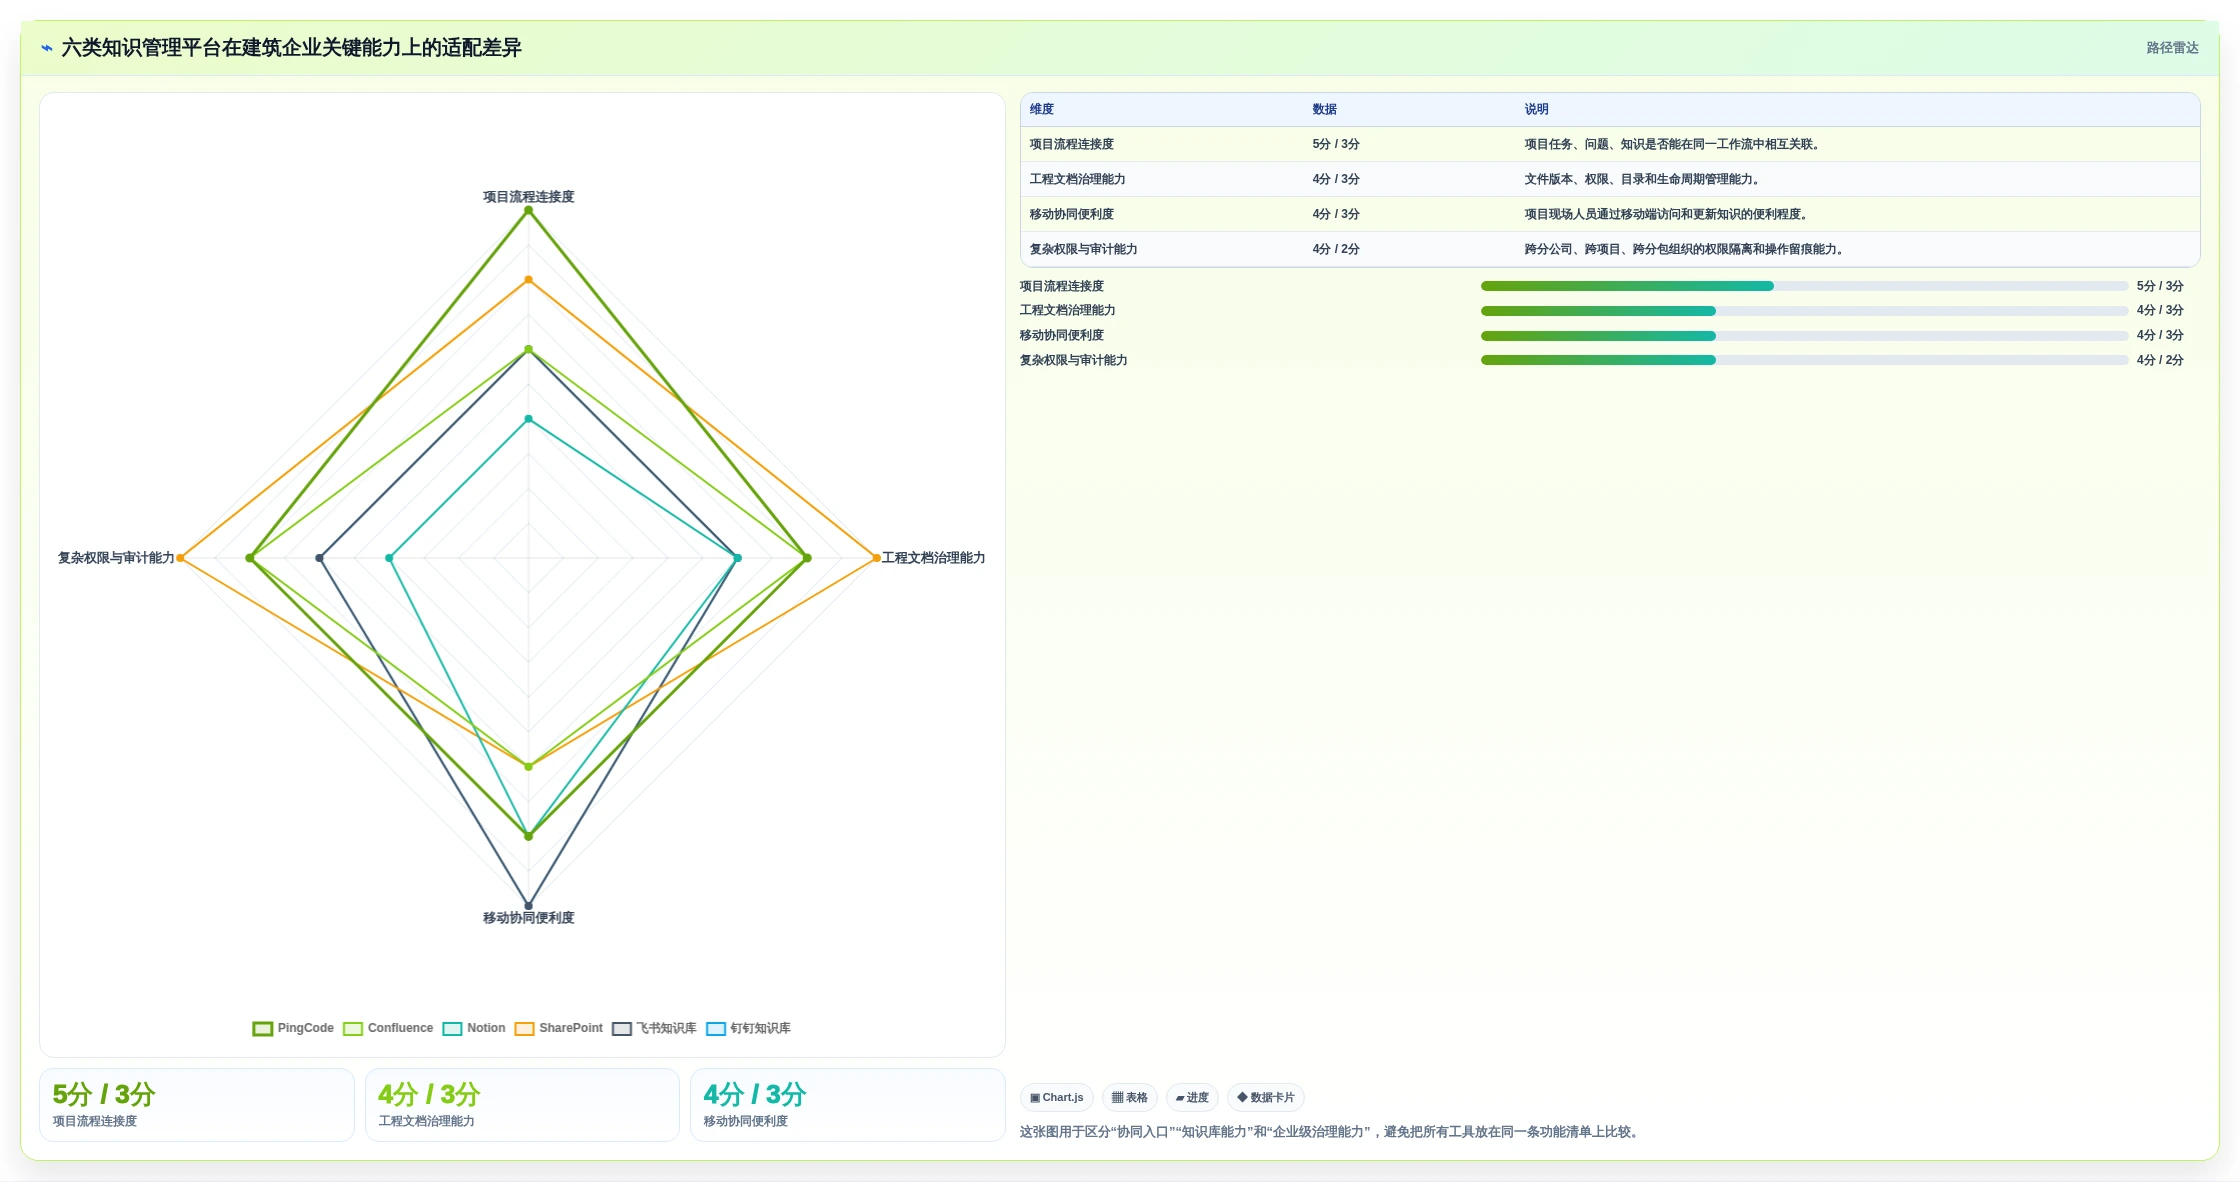The image size is (2240, 1182).
Task: Toggle Notion series in chart legend
Action: point(474,1028)
